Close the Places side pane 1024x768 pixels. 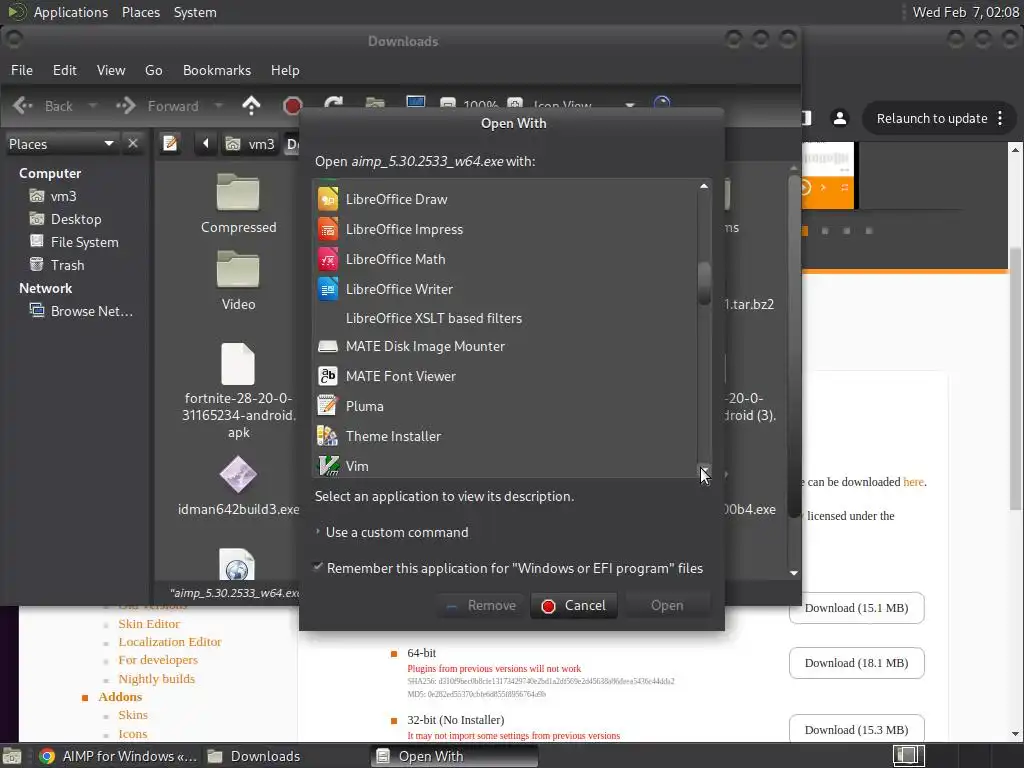(133, 143)
